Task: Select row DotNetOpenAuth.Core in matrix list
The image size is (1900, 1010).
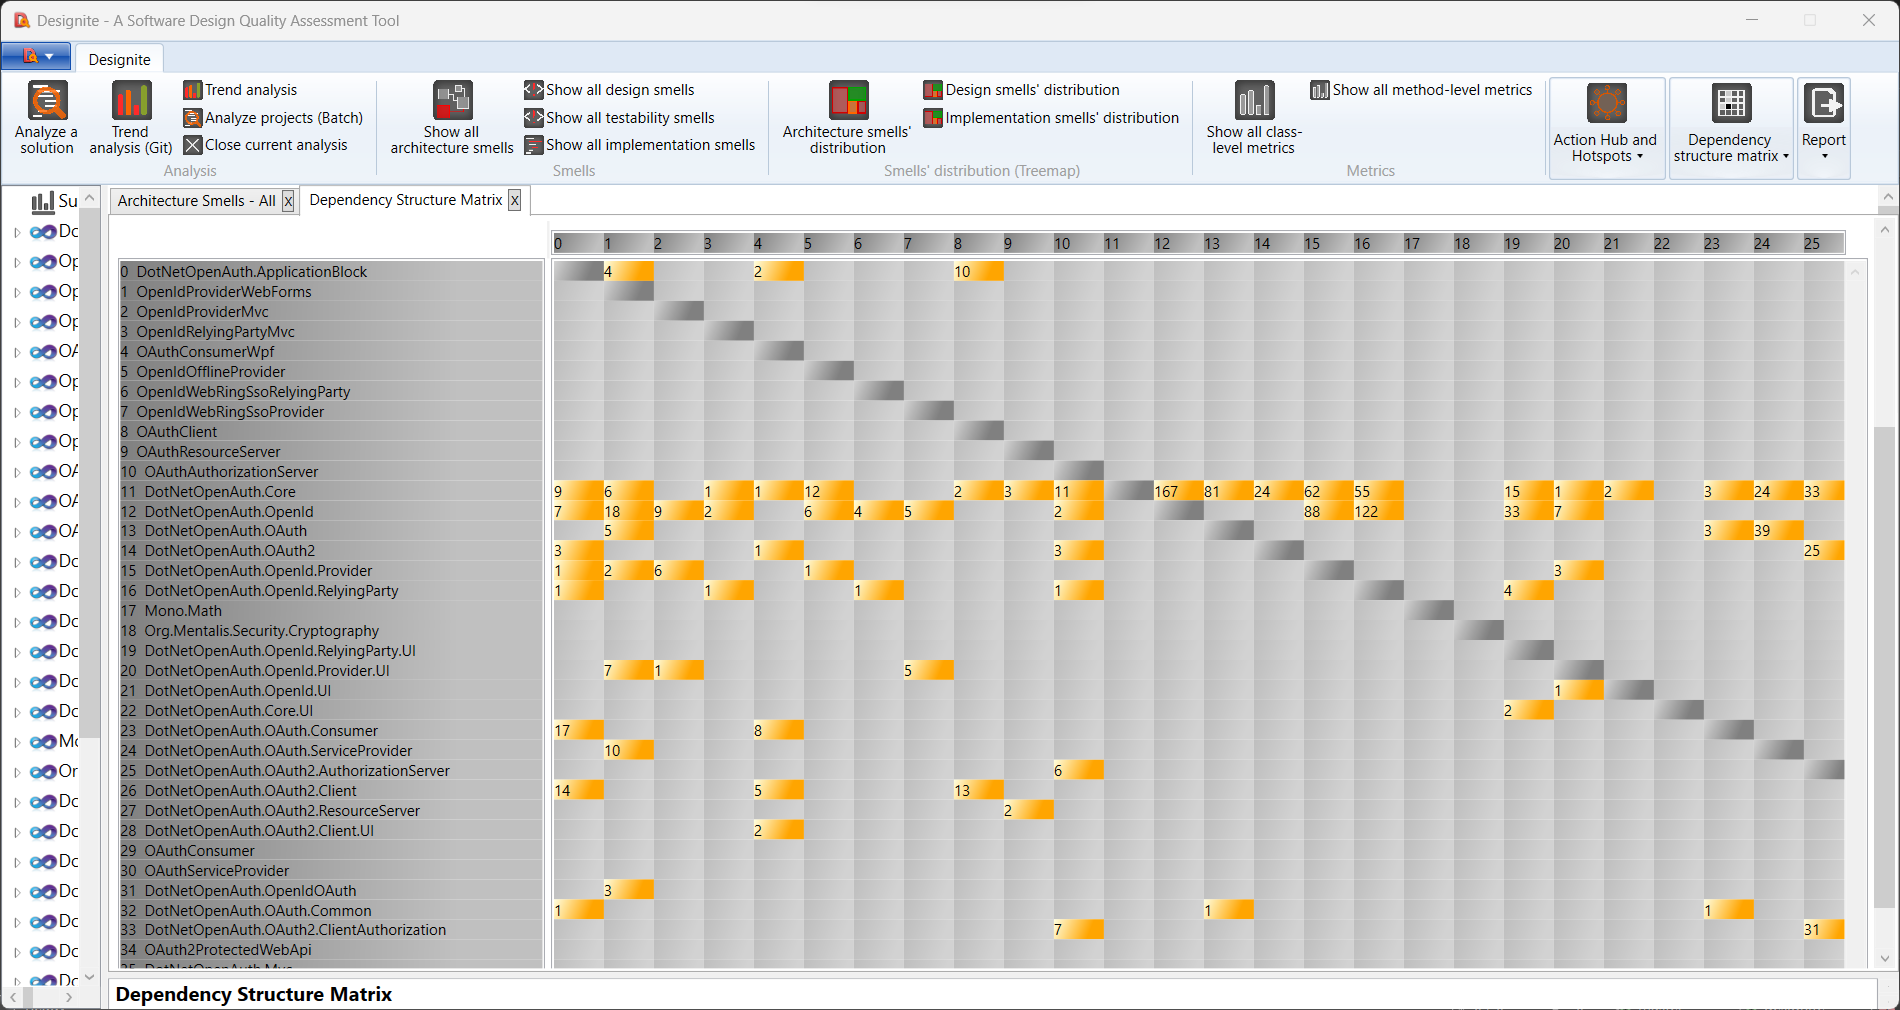Action: pos(220,491)
